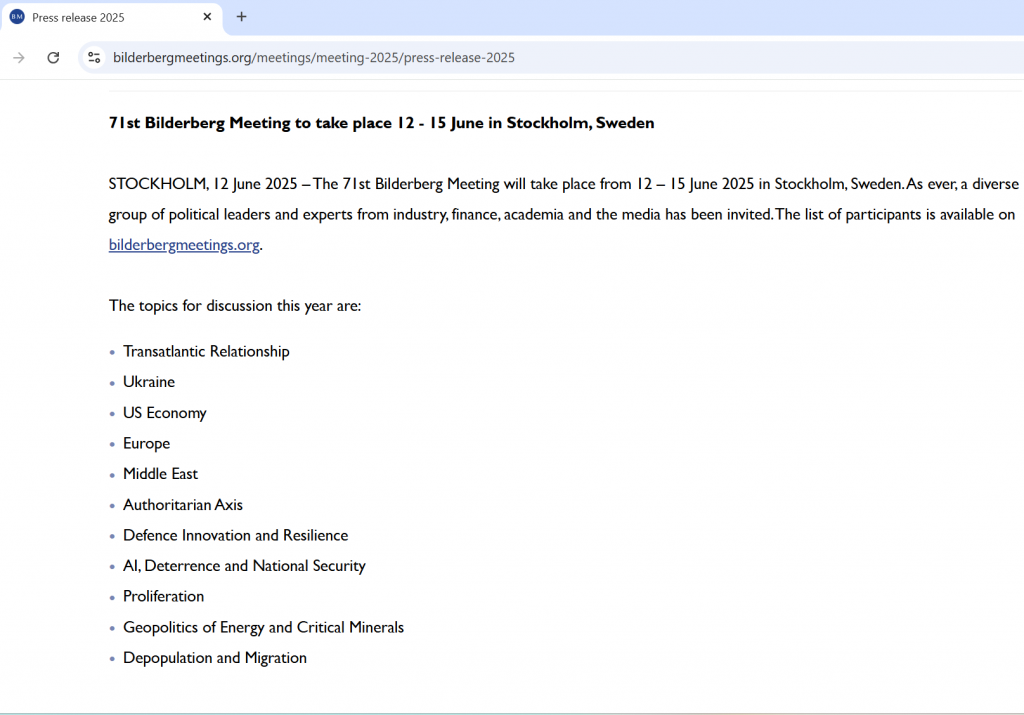Click the Ukraine list item
Screen dimensions: 1024x715
click(149, 382)
